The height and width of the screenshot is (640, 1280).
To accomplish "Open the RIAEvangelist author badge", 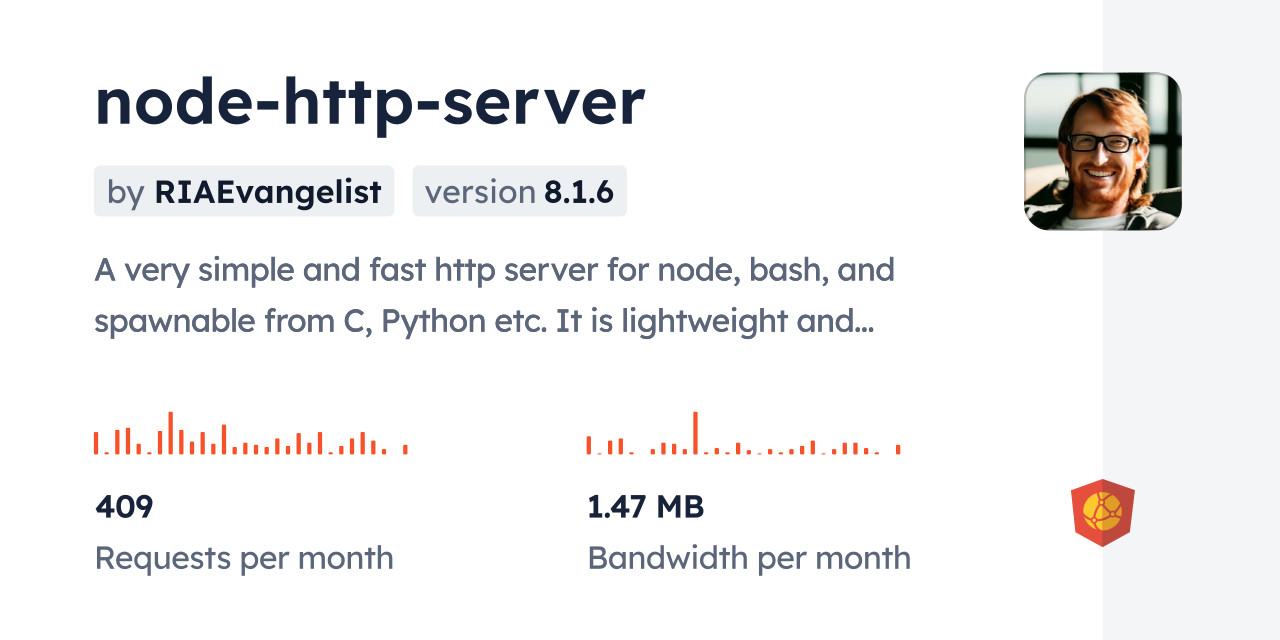I will coord(244,191).
